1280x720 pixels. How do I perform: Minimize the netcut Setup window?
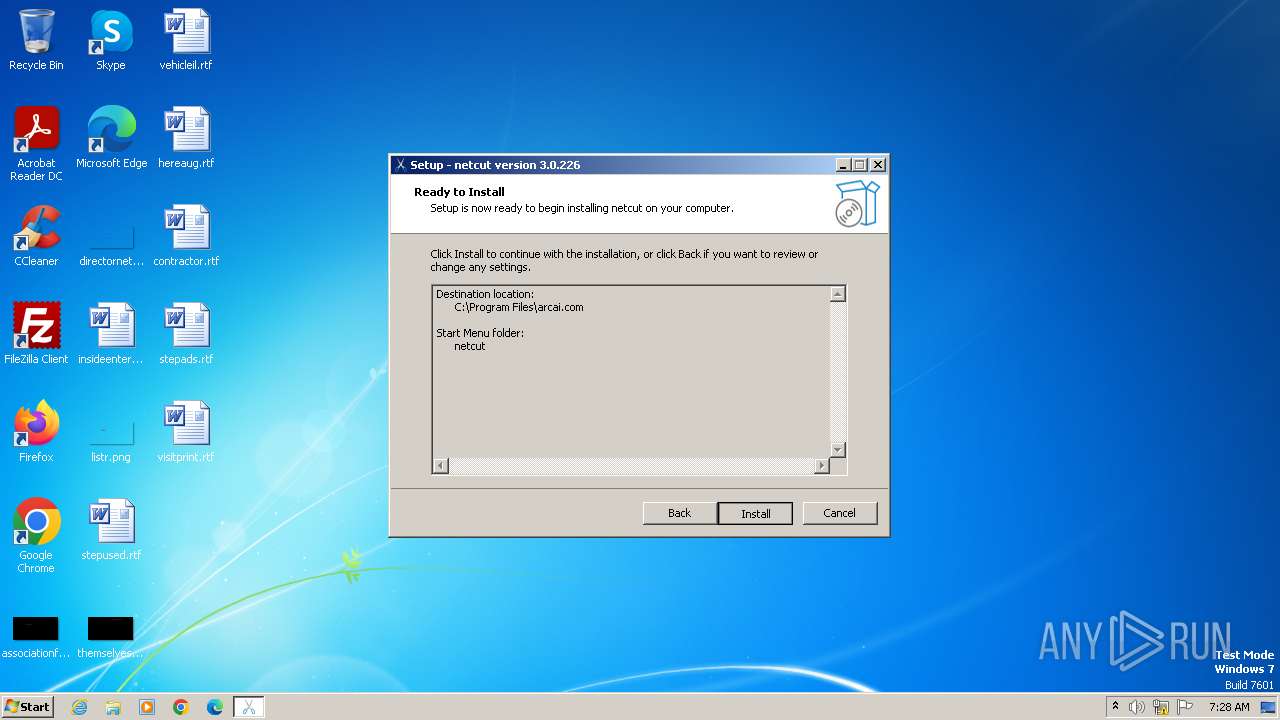click(843, 165)
